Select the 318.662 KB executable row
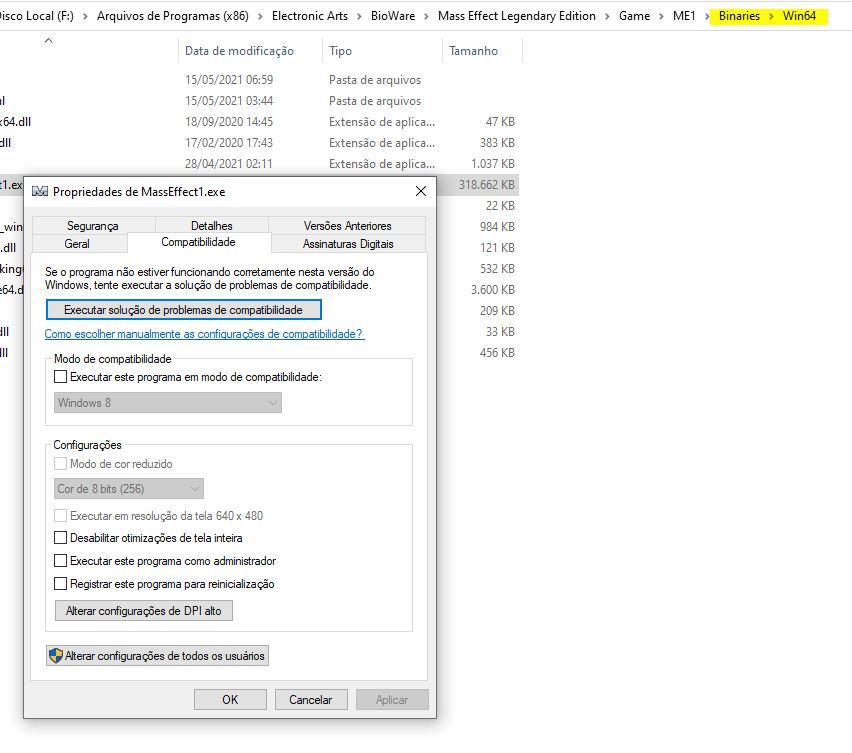This screenshot has width=852, height=753. 478,185
